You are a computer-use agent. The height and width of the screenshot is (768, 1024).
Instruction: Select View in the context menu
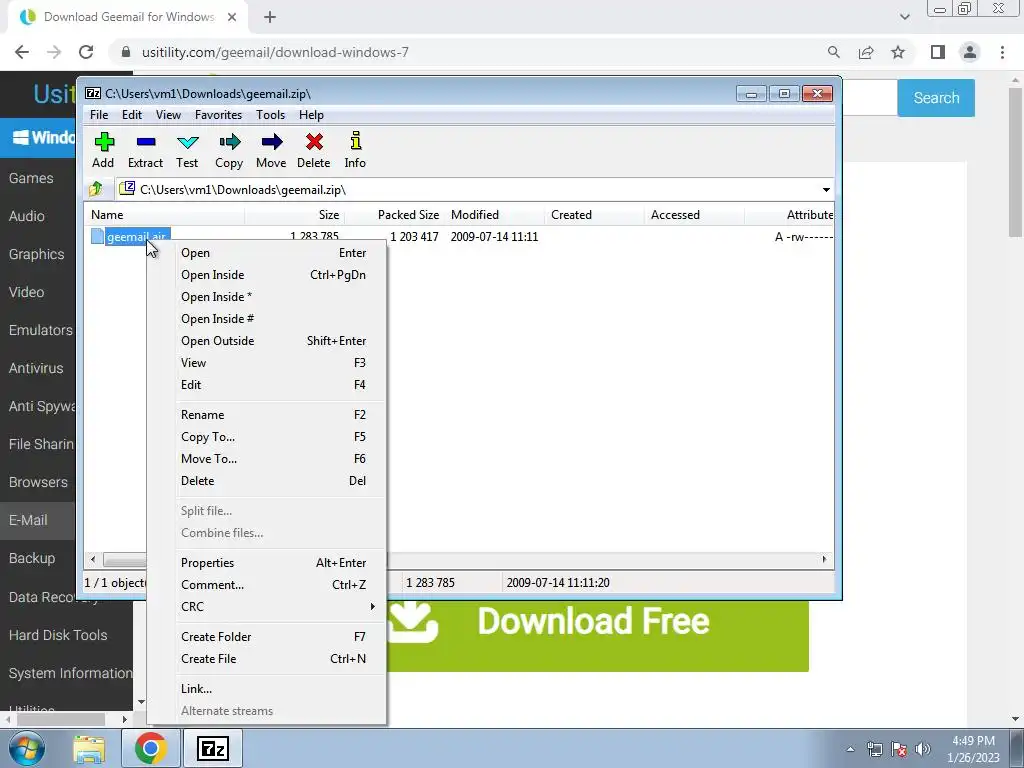(x=266, y=362)
